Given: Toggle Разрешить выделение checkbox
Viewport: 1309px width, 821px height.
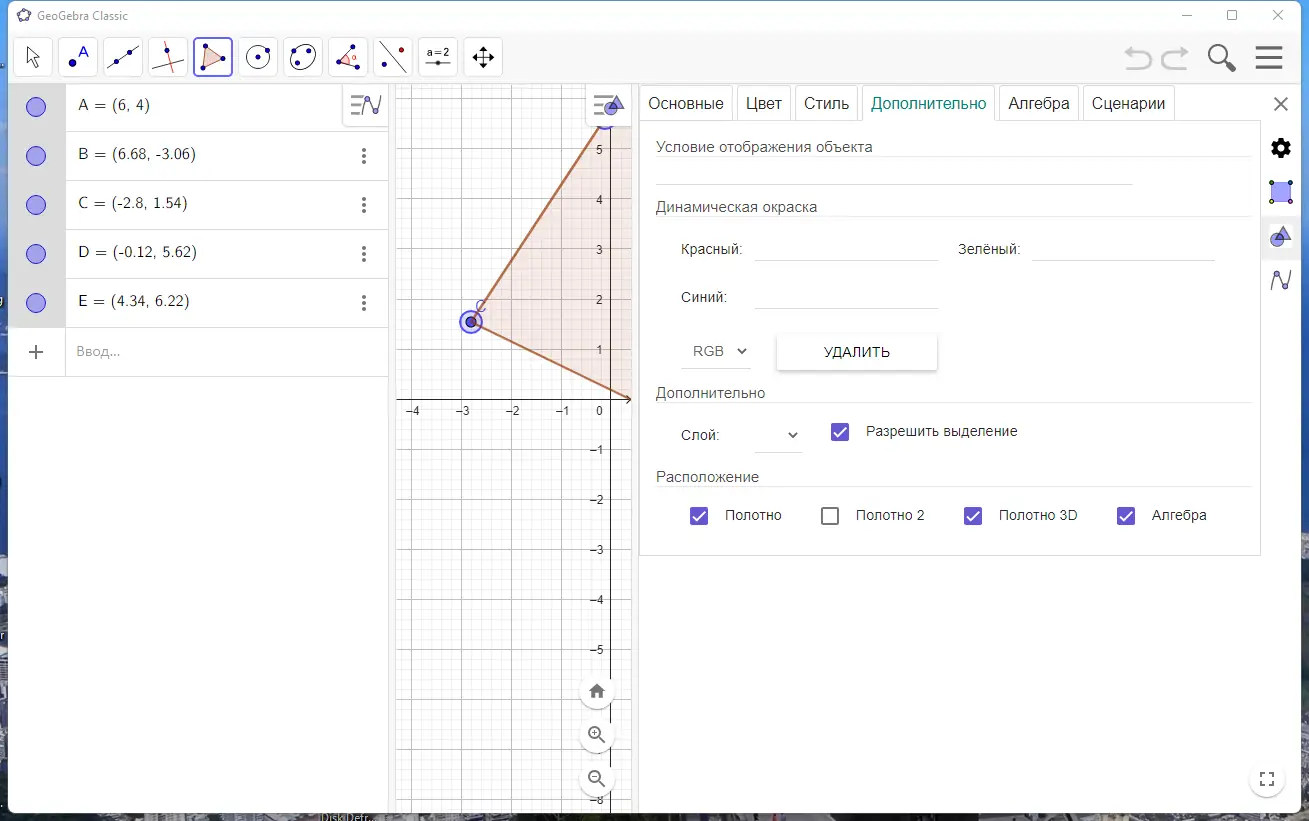Looking at the screenshot, I should [840, 432].
